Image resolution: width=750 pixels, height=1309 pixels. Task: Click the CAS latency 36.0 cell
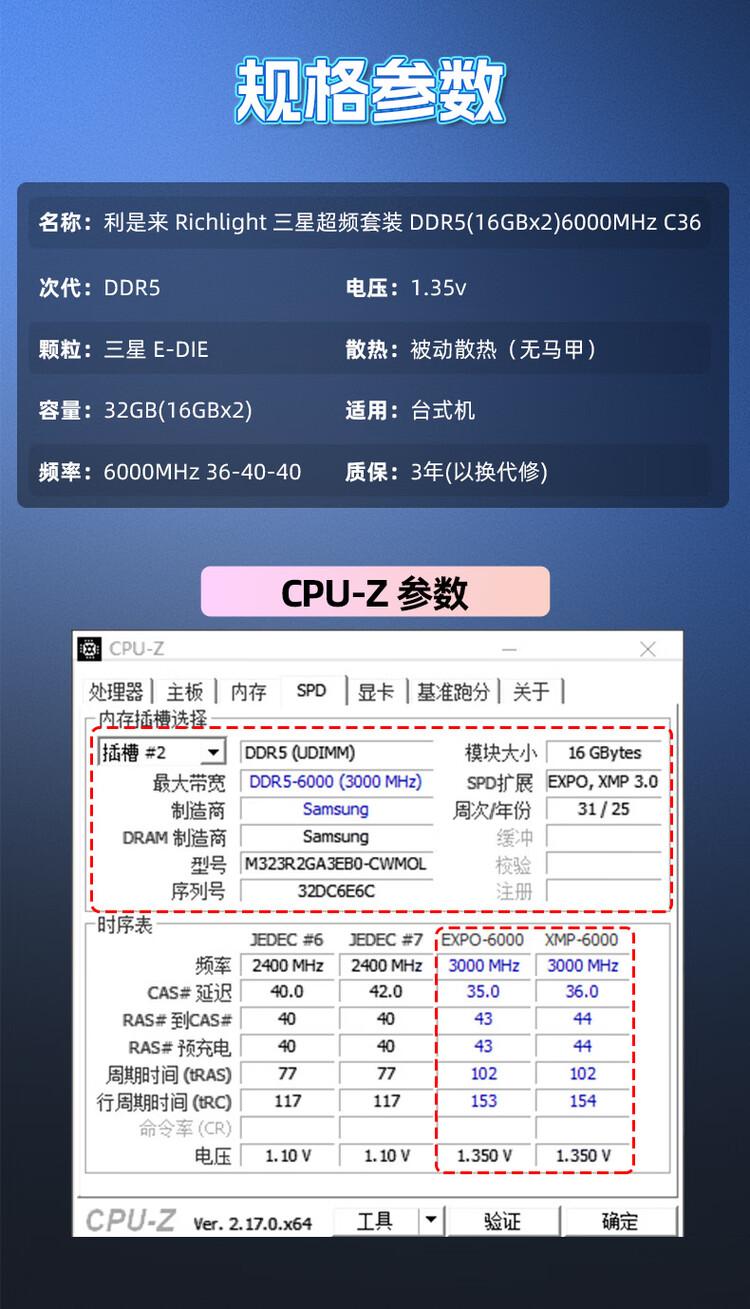583,992
